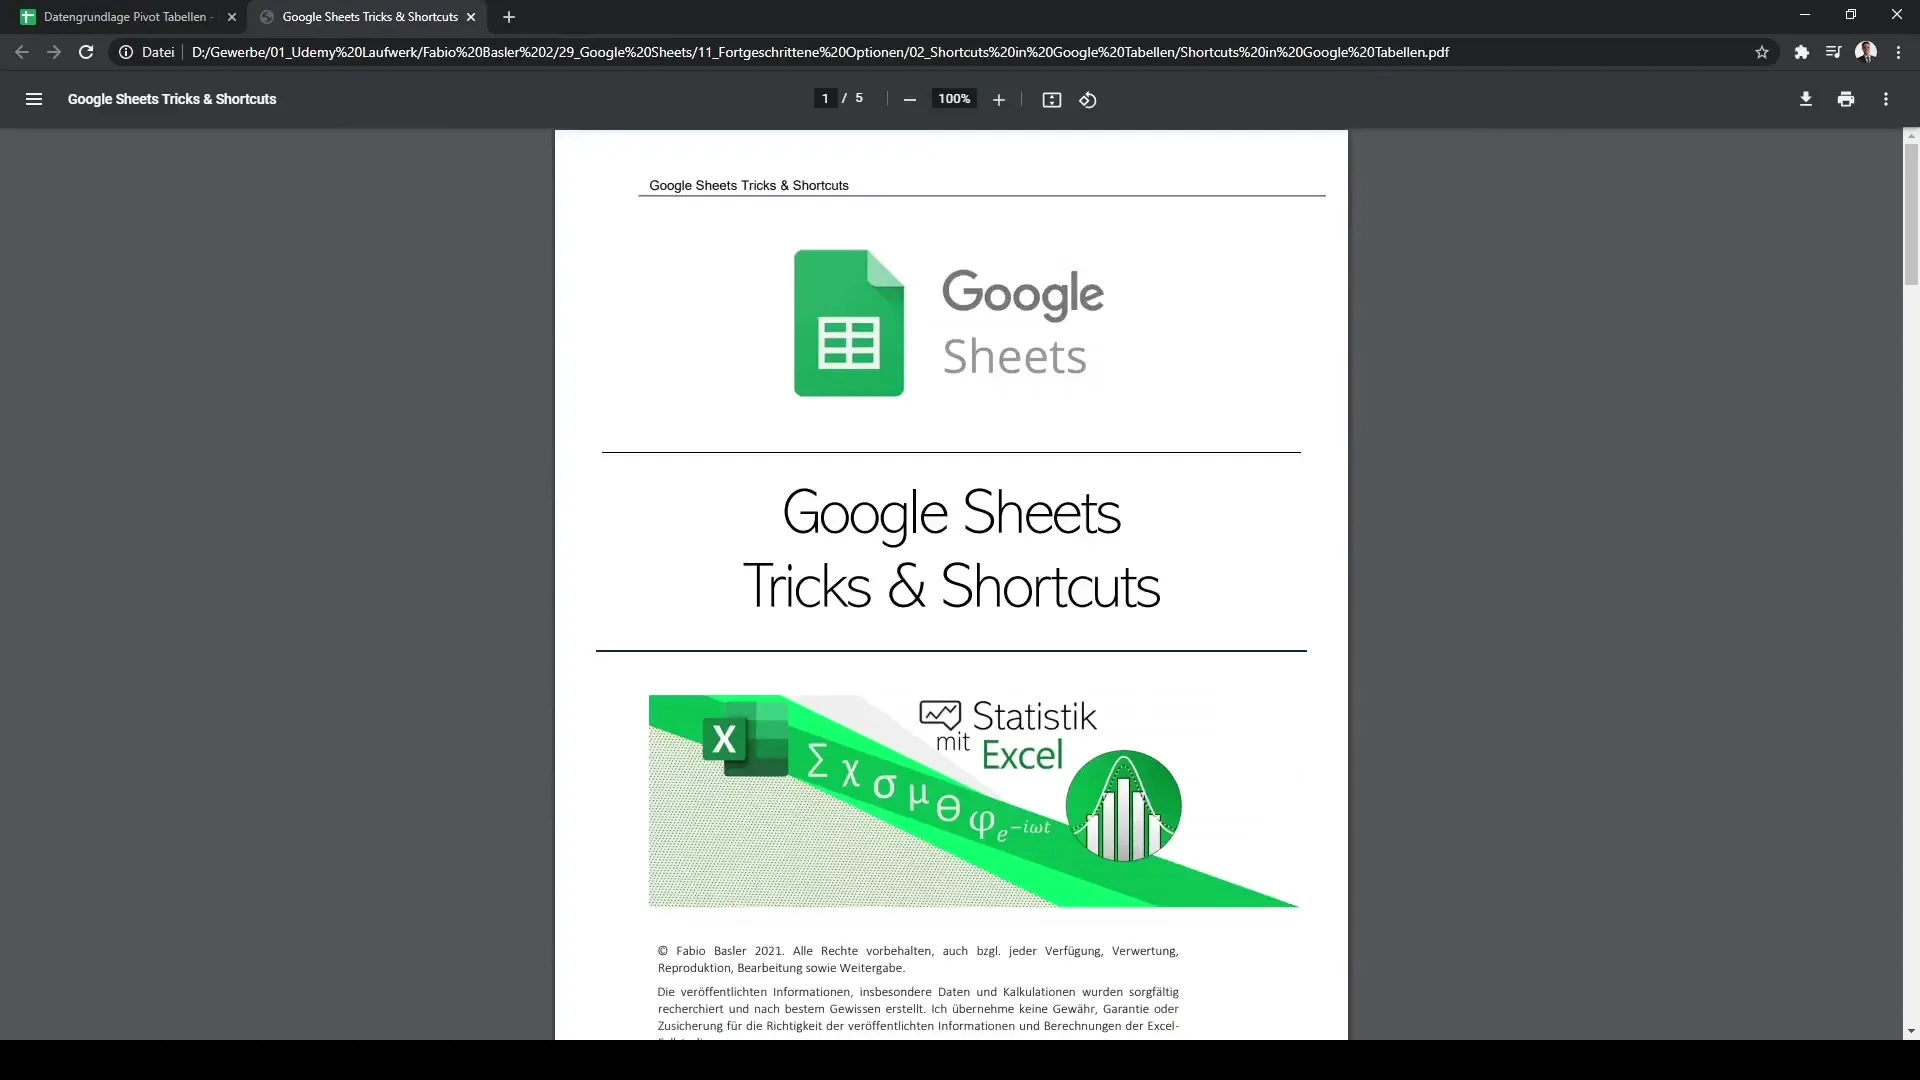Click the zoom out icon to shrink
The width and height of the screenshot is (1920, 1080).
909,99
